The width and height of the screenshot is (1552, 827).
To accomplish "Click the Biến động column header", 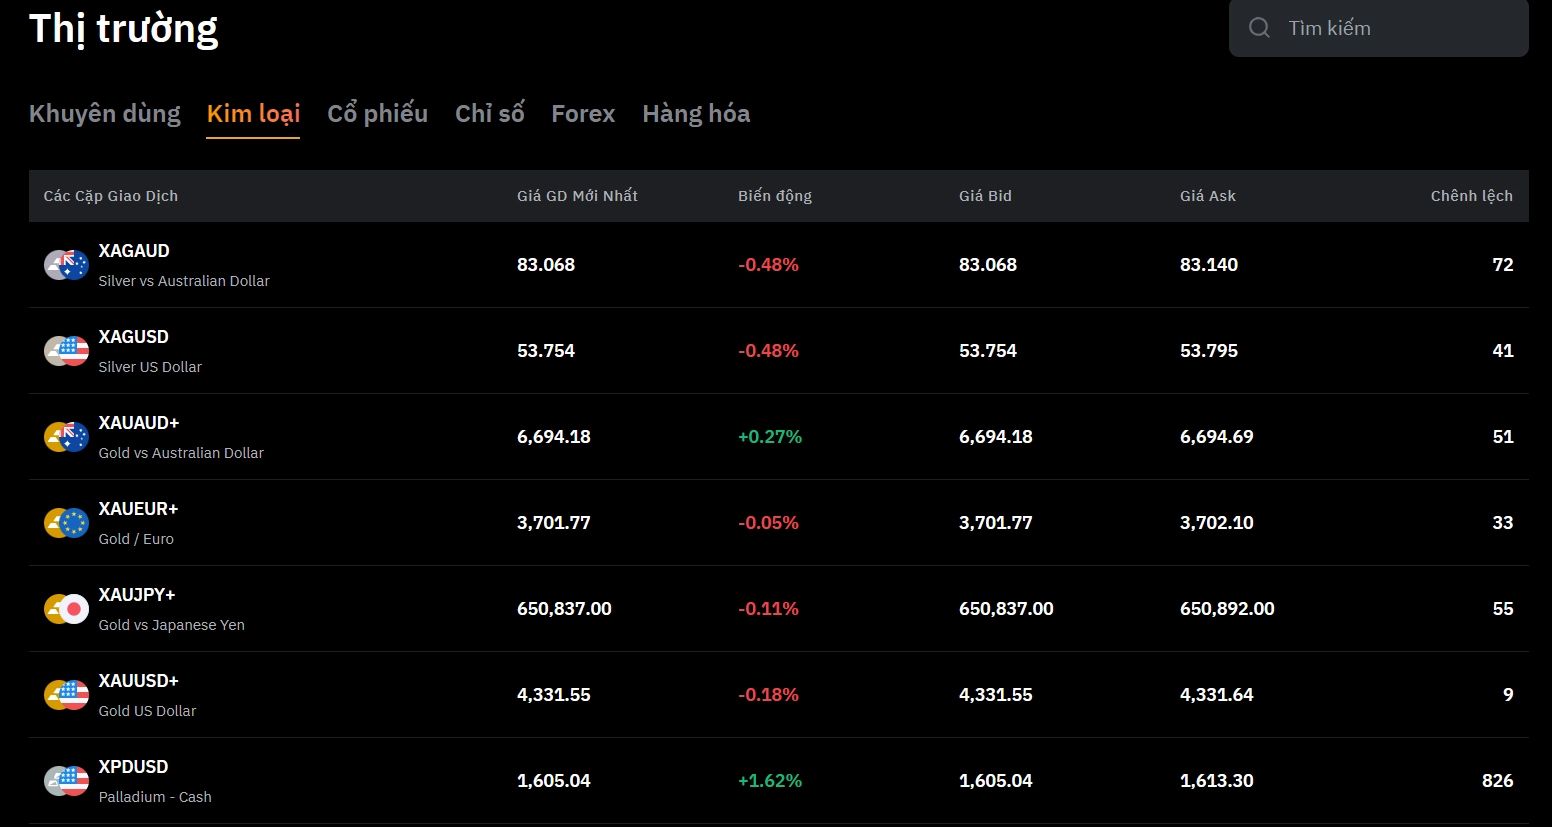I will click(x=774, y=196).
